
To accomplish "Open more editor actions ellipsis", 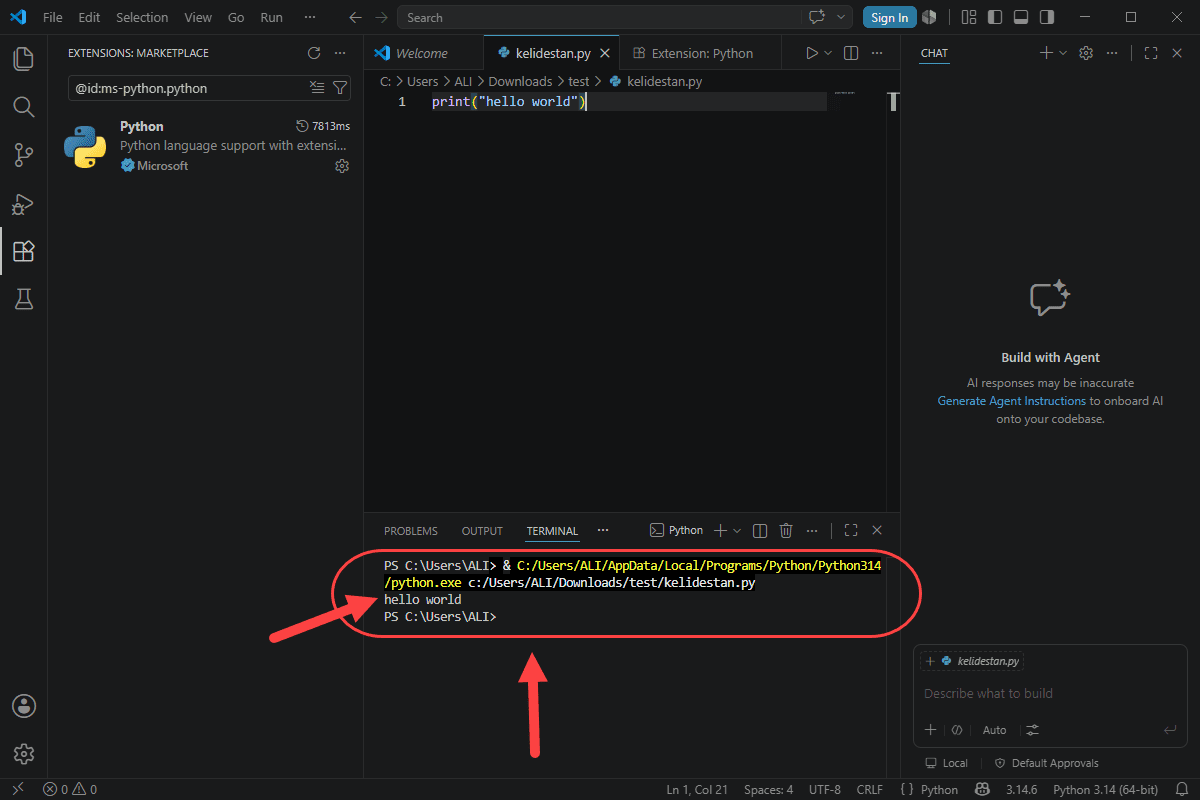I will tap(877, 53).
